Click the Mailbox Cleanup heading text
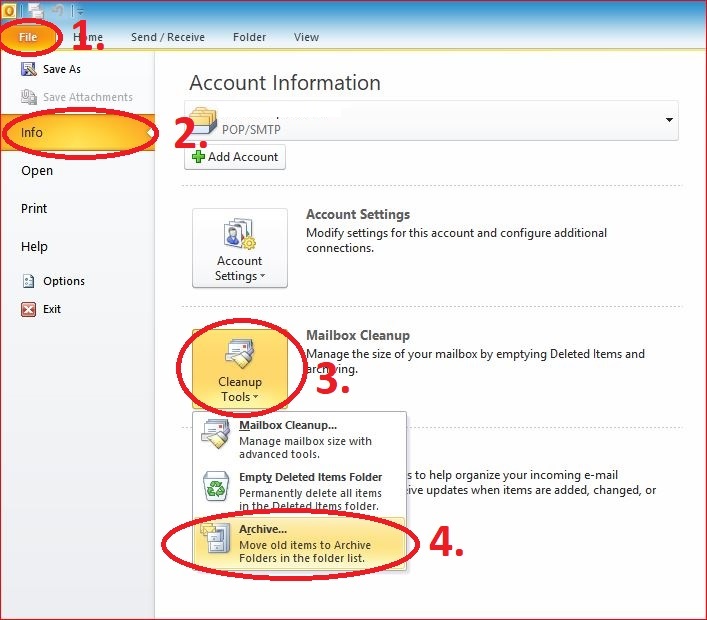The height and width of the screenshot is (620, 707). 358,335
